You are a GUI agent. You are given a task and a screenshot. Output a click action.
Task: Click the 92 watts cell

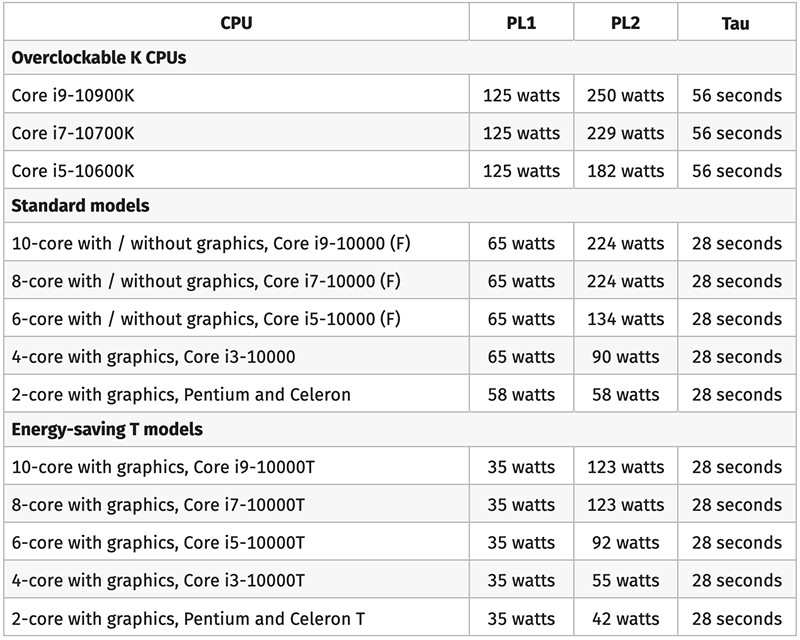(625, 543)
